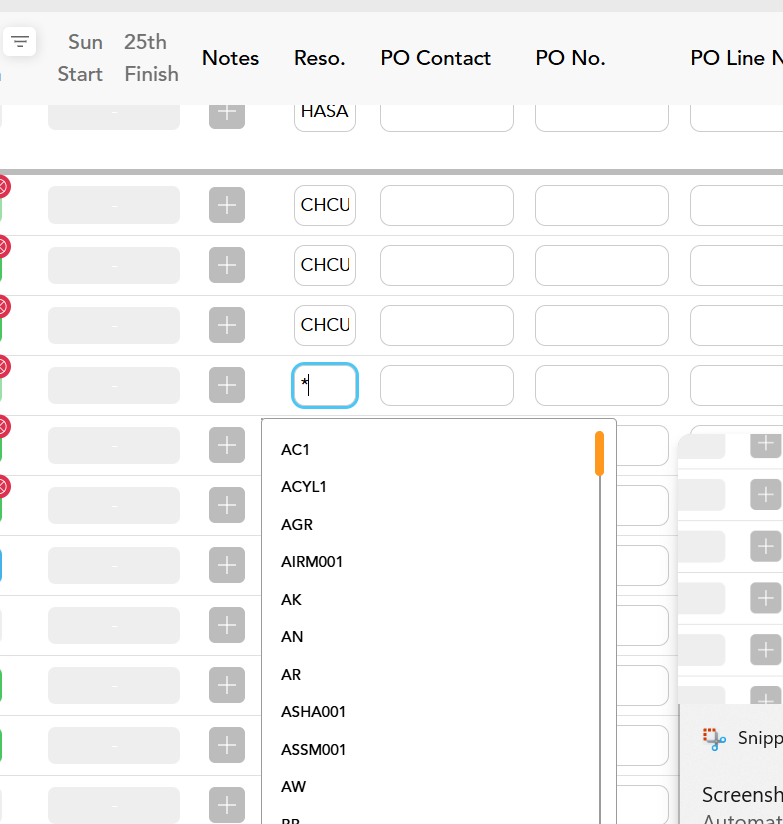Add a note on the asterisk resource row
The image size is (783, 824).
click(x=227, y=385)
